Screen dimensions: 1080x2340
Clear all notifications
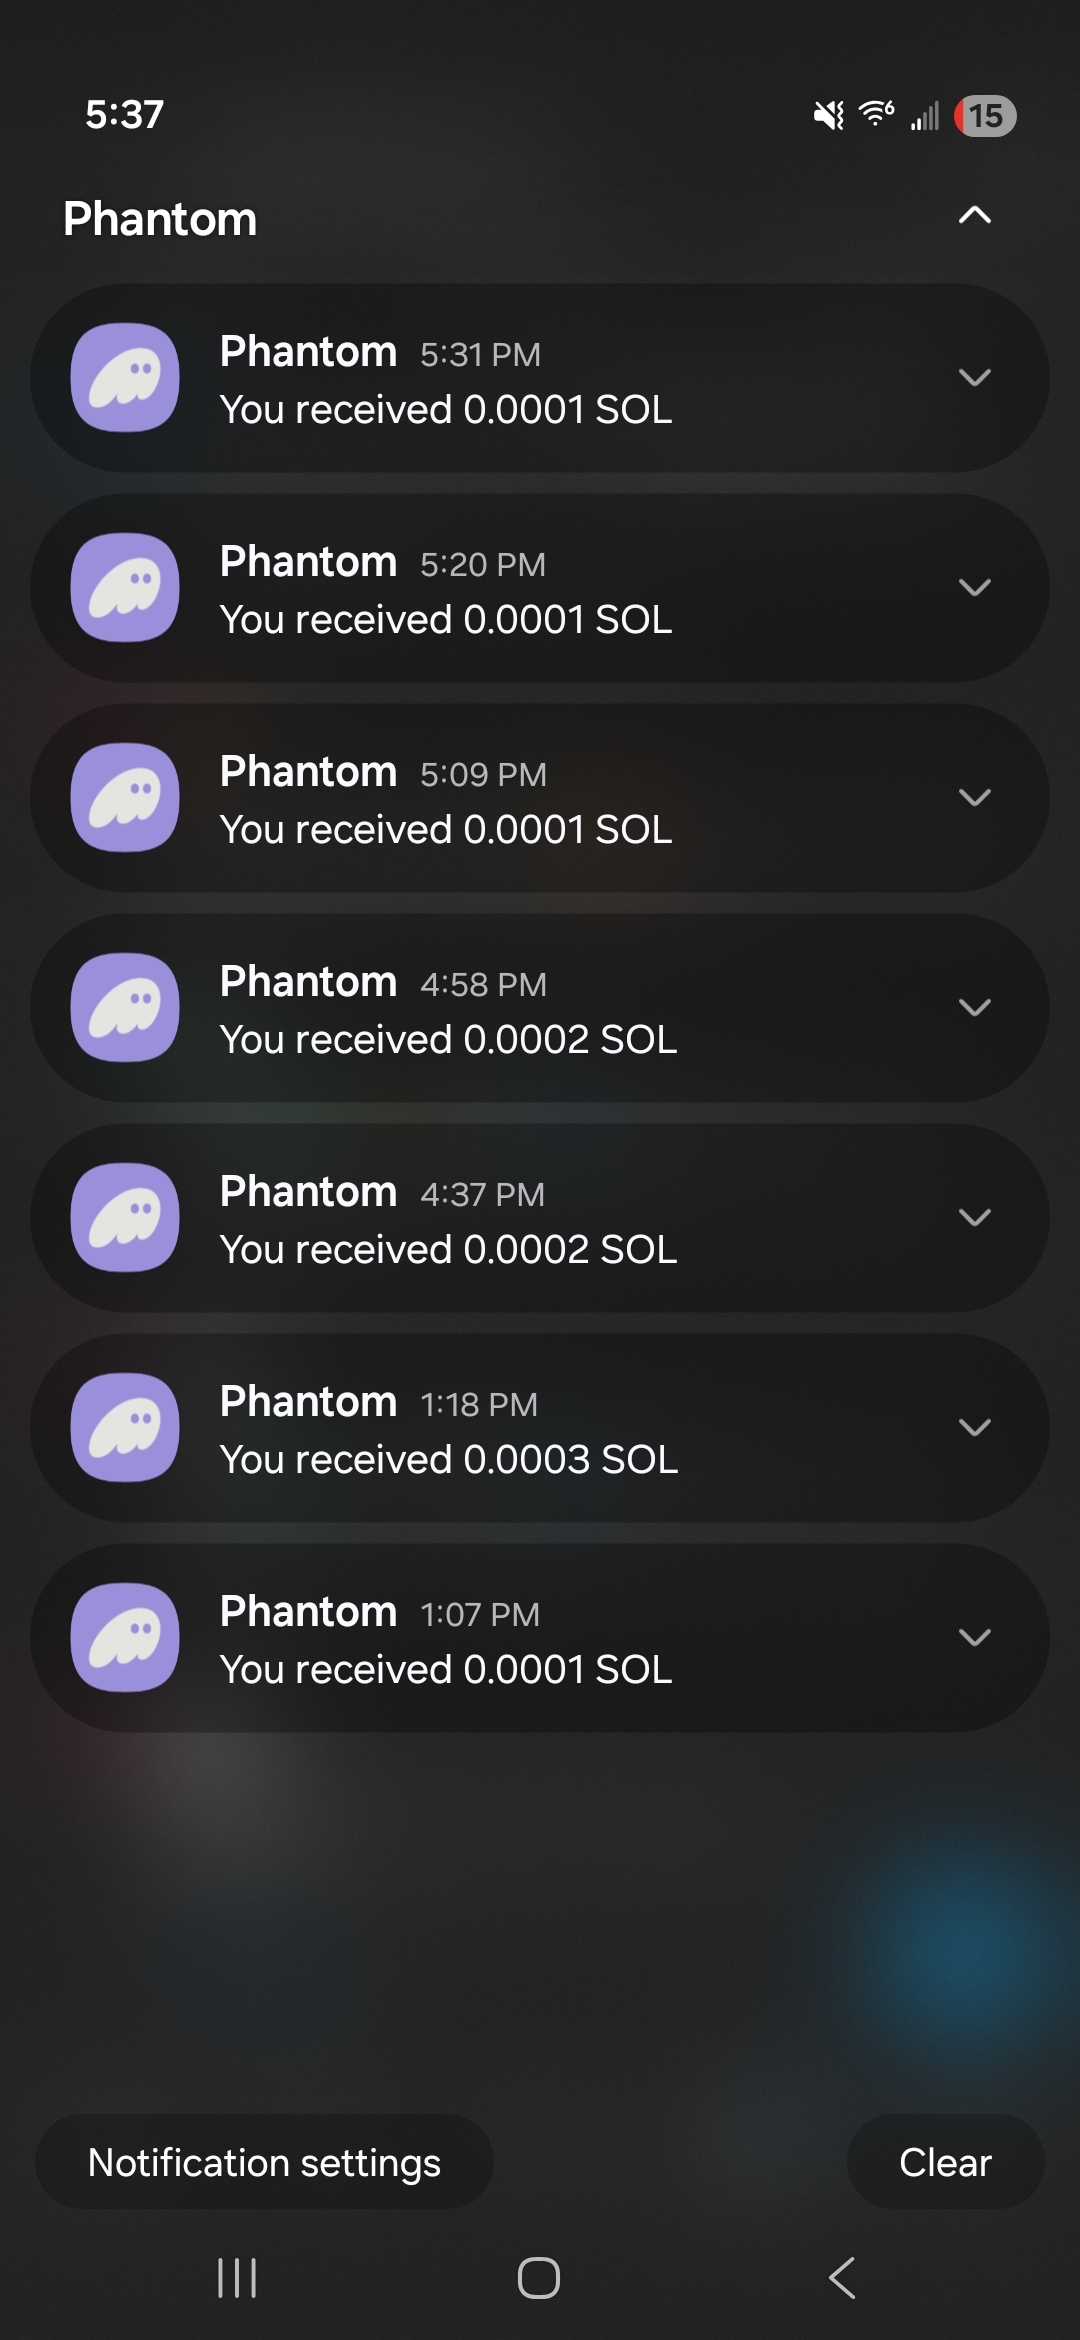[x=945, y=2162]
